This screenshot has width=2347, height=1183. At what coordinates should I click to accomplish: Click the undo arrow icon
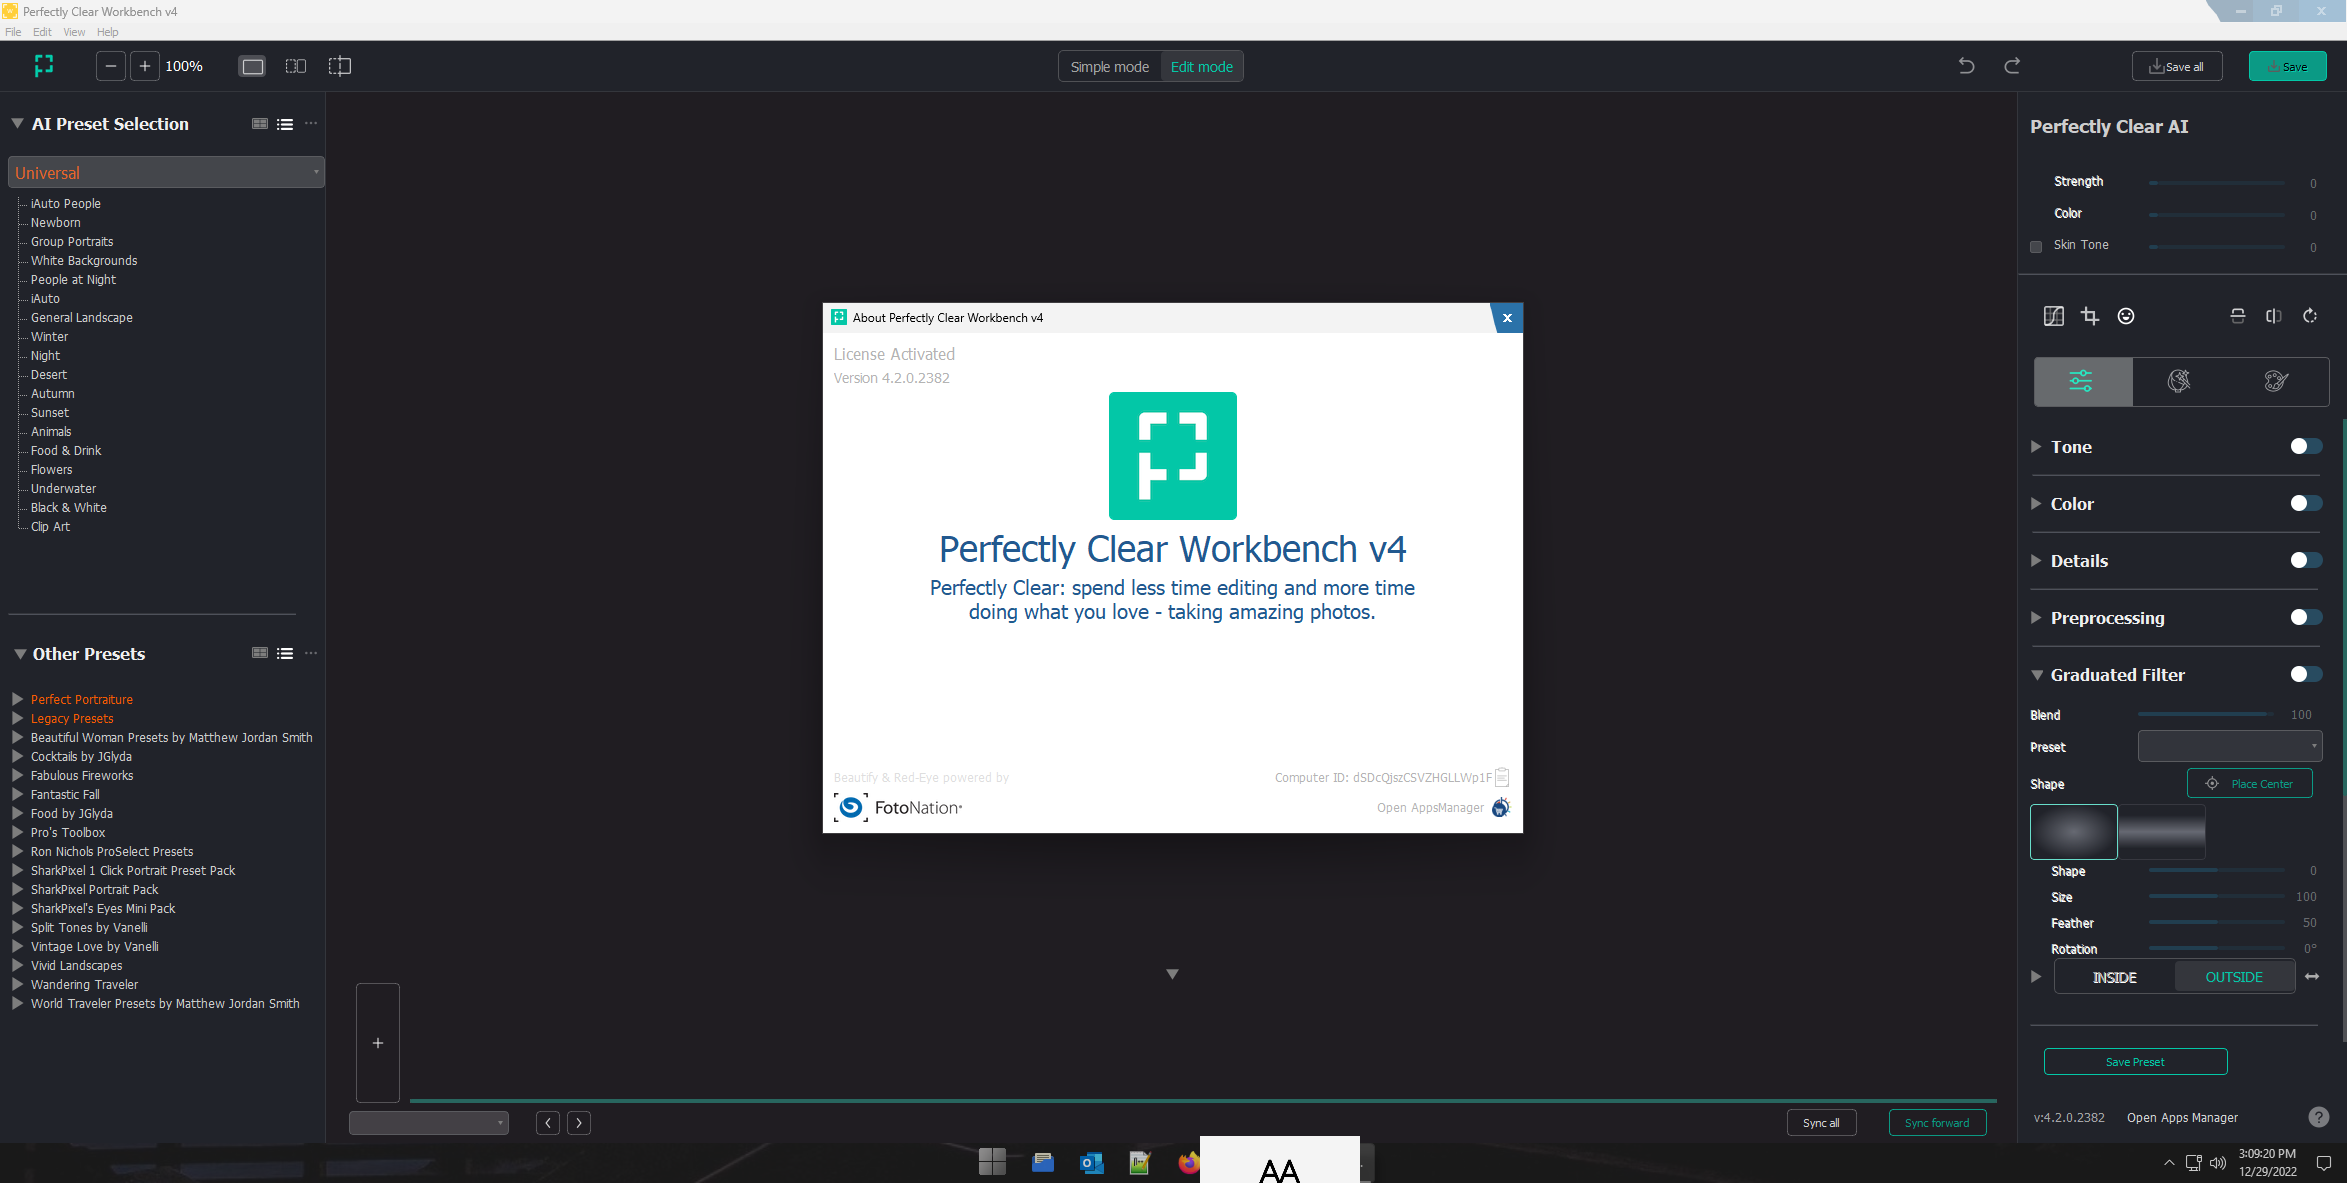(1966, 66)
